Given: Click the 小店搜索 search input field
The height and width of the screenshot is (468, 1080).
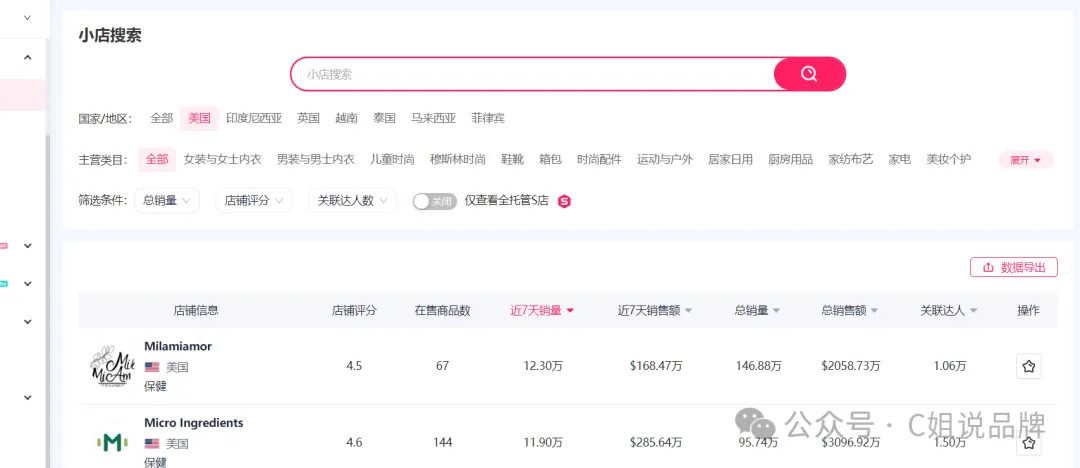Looking at the screenshot, I should (532, 74).
